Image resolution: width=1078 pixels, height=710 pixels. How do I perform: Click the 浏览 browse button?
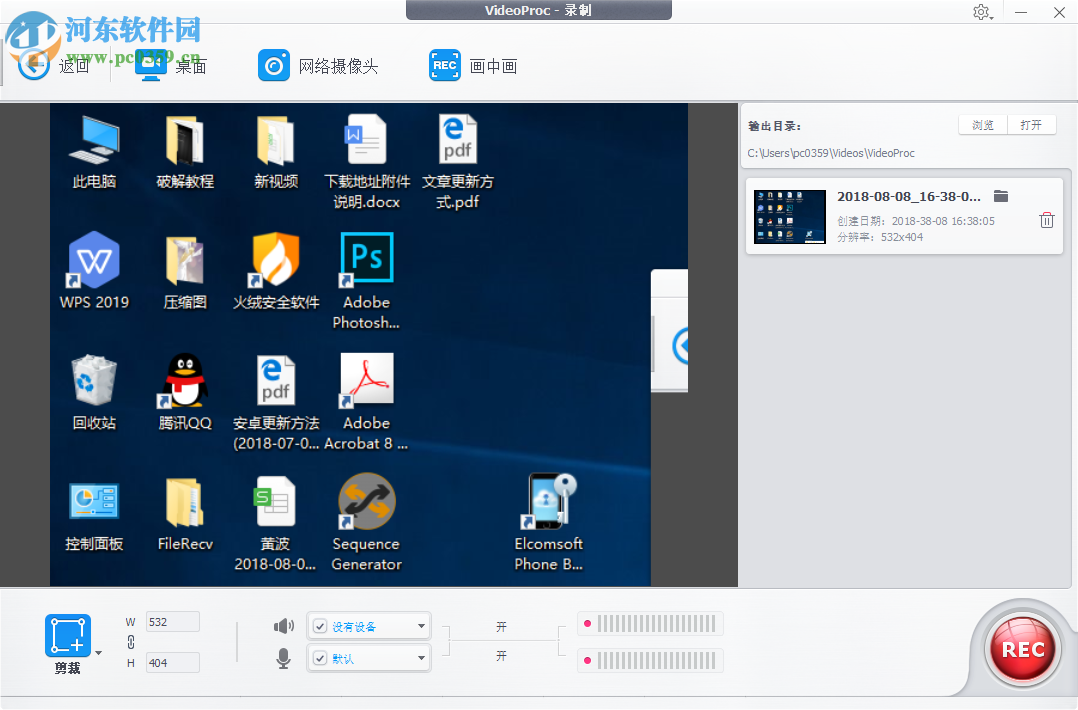tap(983, 125)
